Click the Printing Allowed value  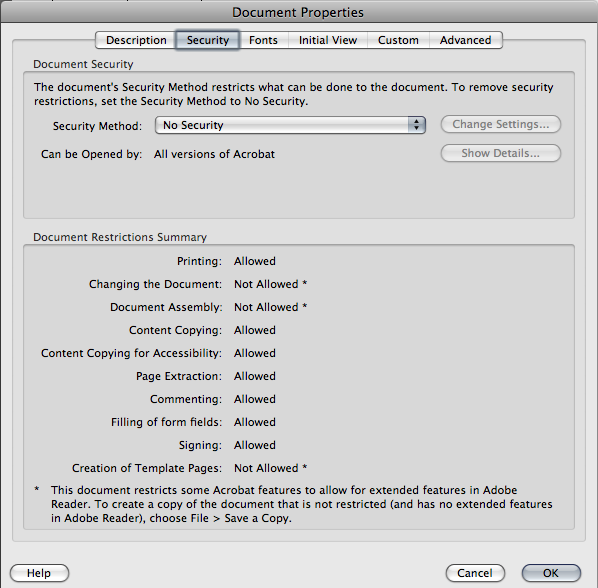click(255, 261)
